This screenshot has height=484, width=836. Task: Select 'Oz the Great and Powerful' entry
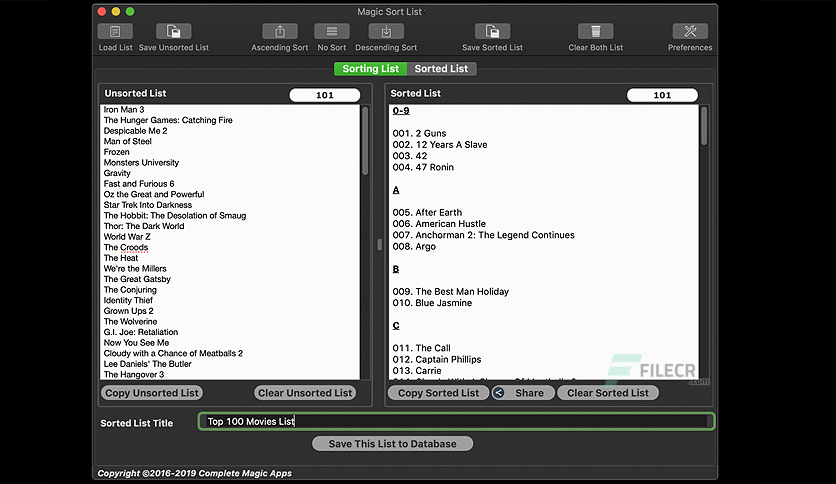point(154,195)
